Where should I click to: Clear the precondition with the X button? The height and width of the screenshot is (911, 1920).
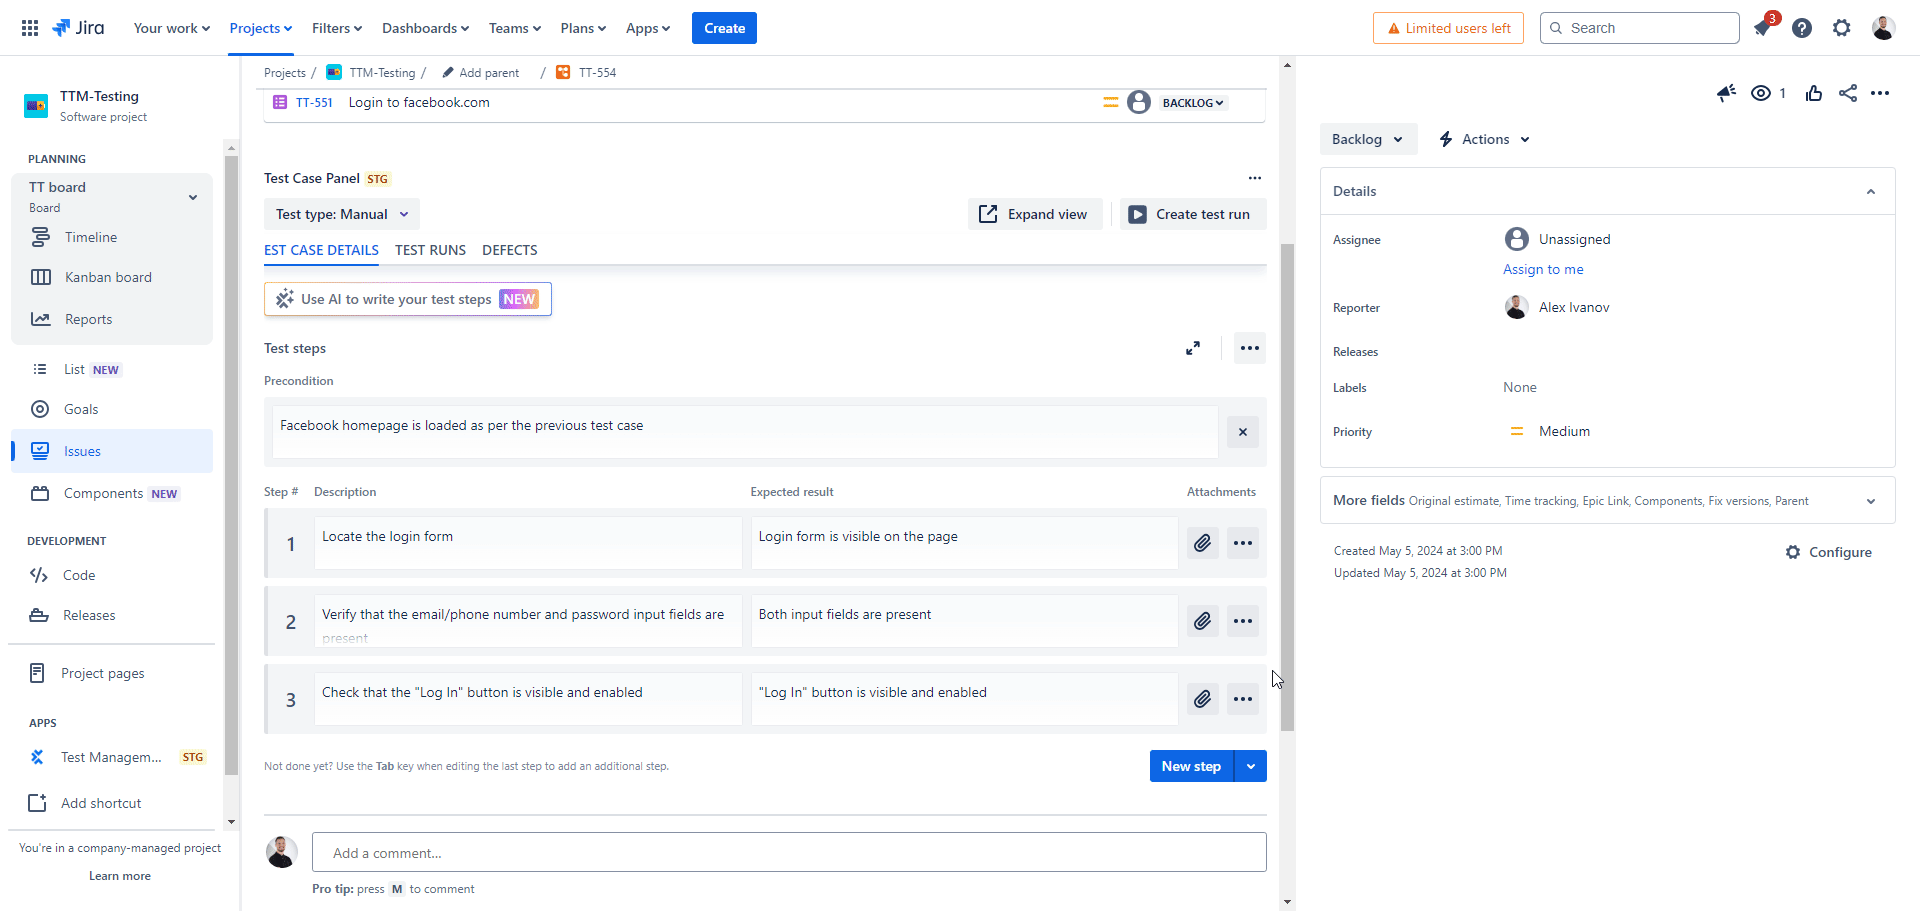(x=1243, y=432)
